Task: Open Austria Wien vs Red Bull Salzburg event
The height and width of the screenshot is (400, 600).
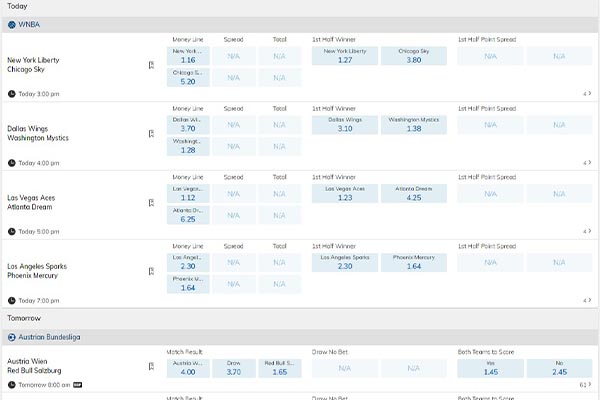Action: tap(34, 366)
